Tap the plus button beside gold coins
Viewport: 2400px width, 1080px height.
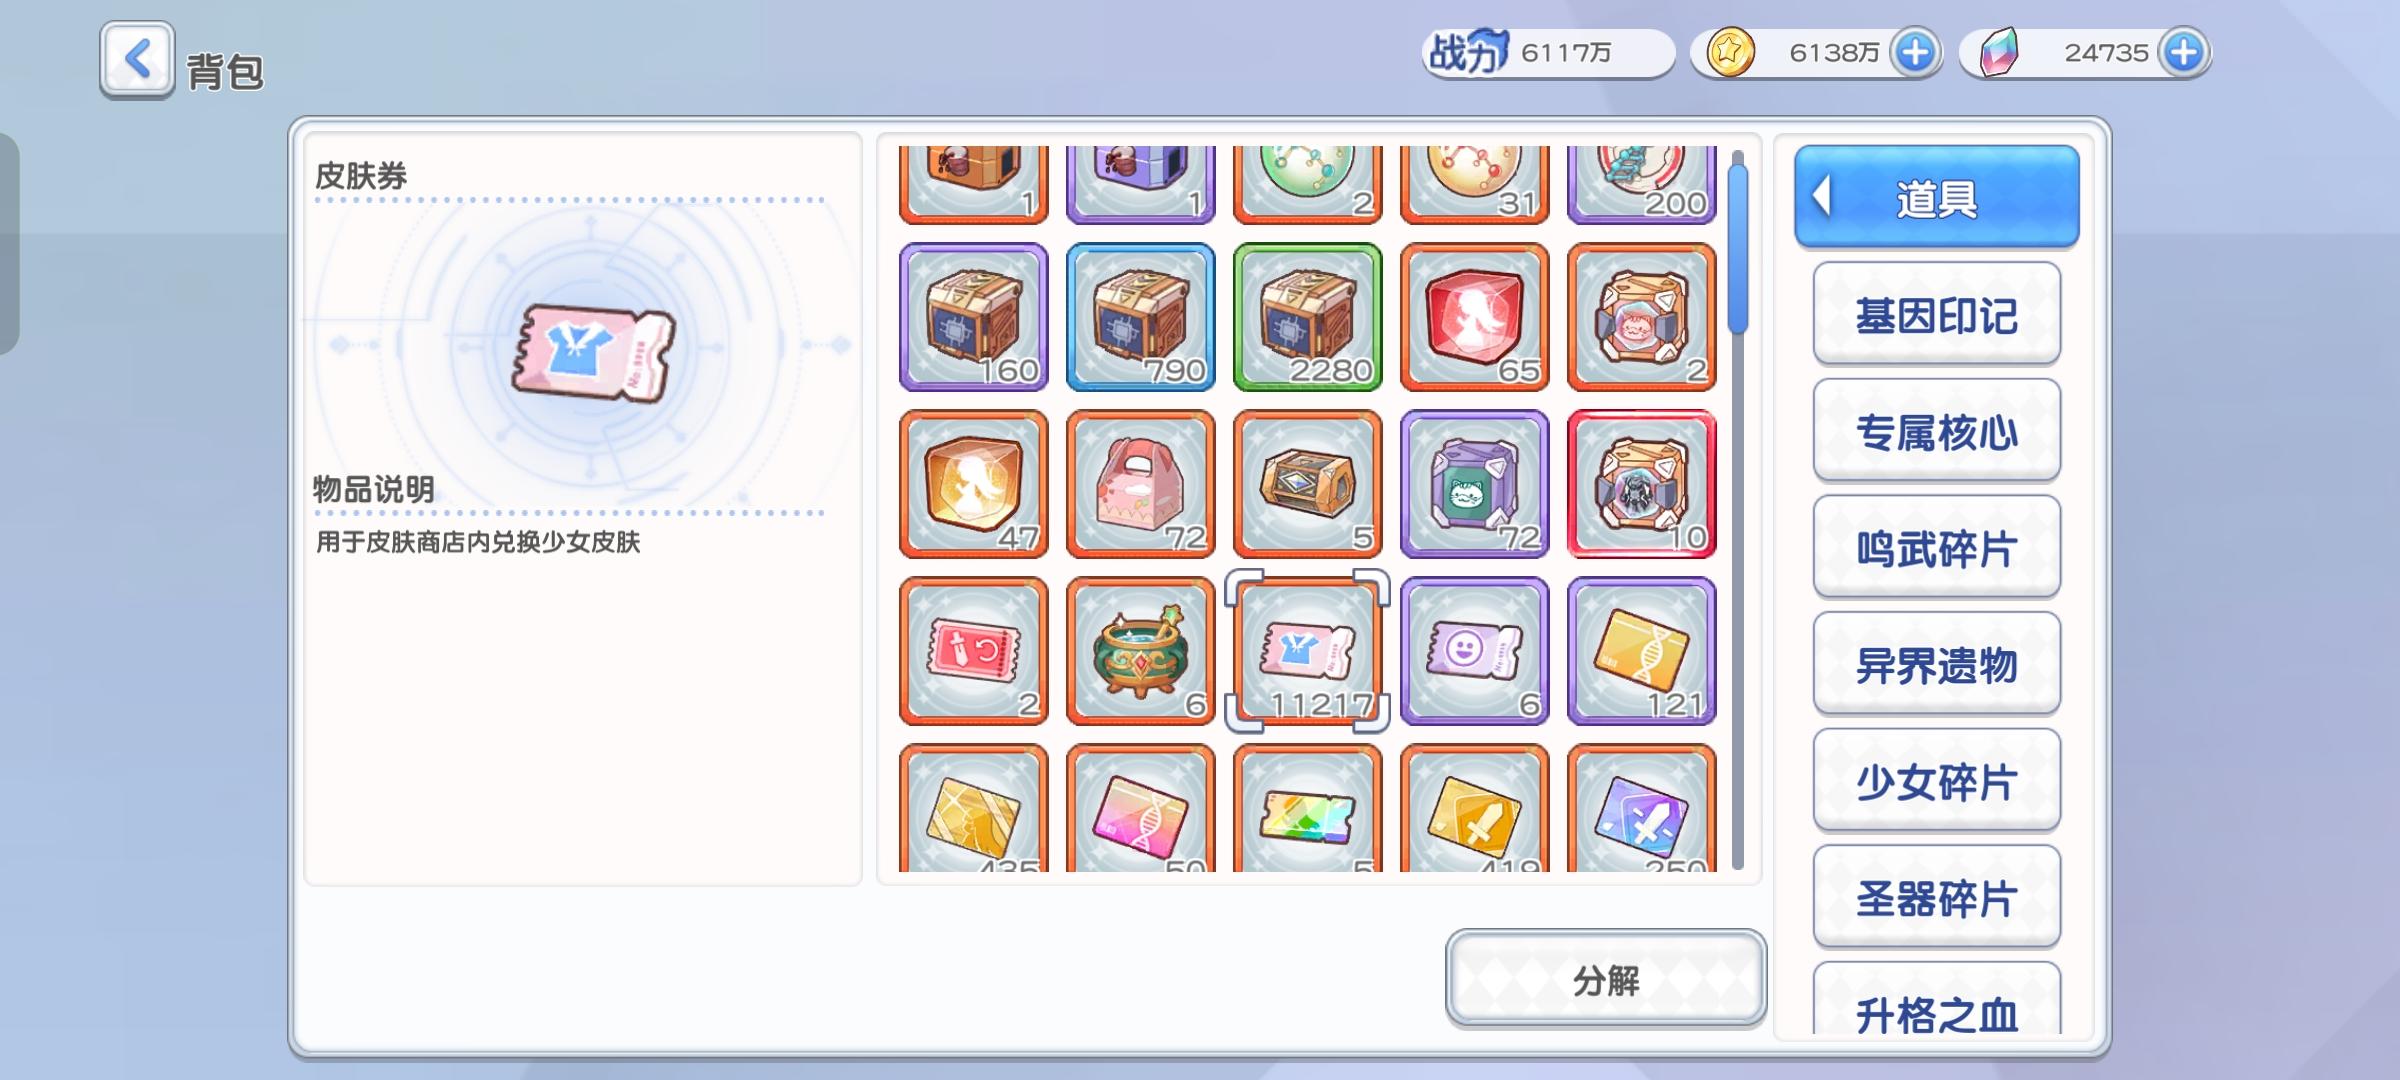[1915, 52]
